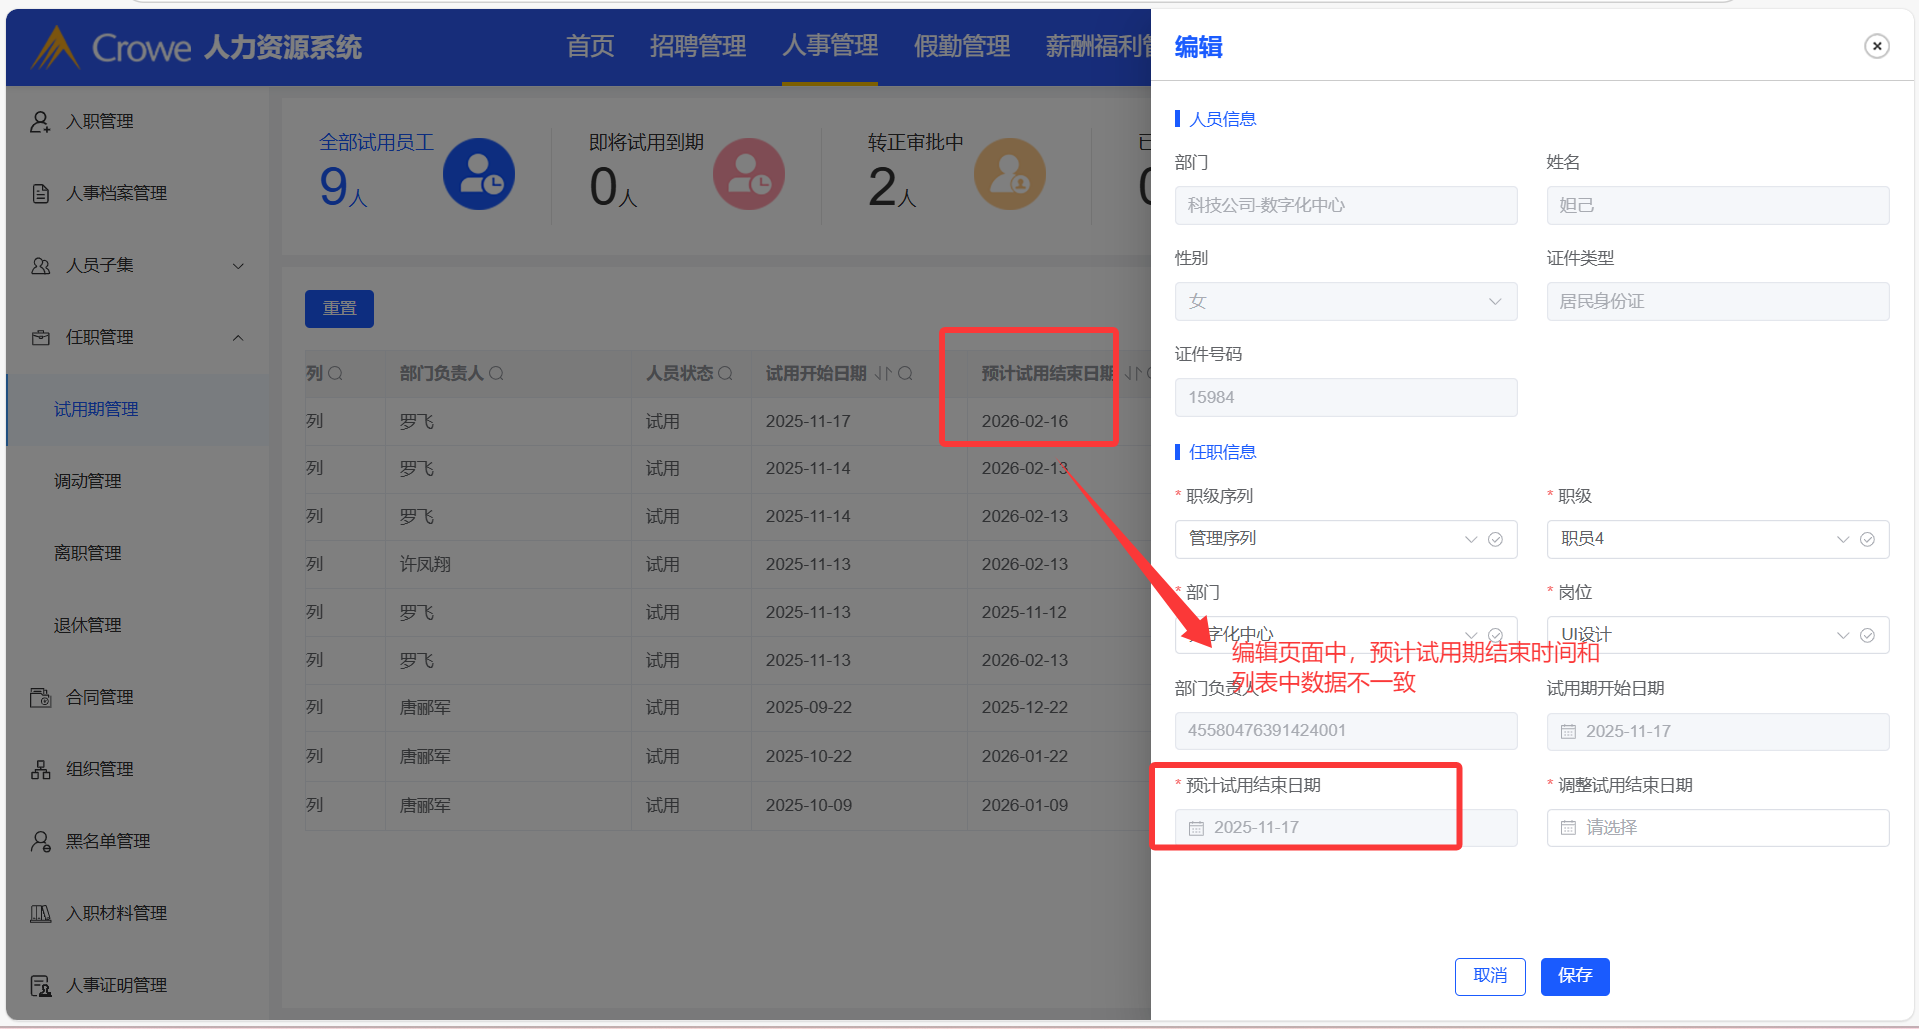
Task: Click the blue 全部试用员工 badge icon
Action: pyautogui.click(x=479, y=174)
